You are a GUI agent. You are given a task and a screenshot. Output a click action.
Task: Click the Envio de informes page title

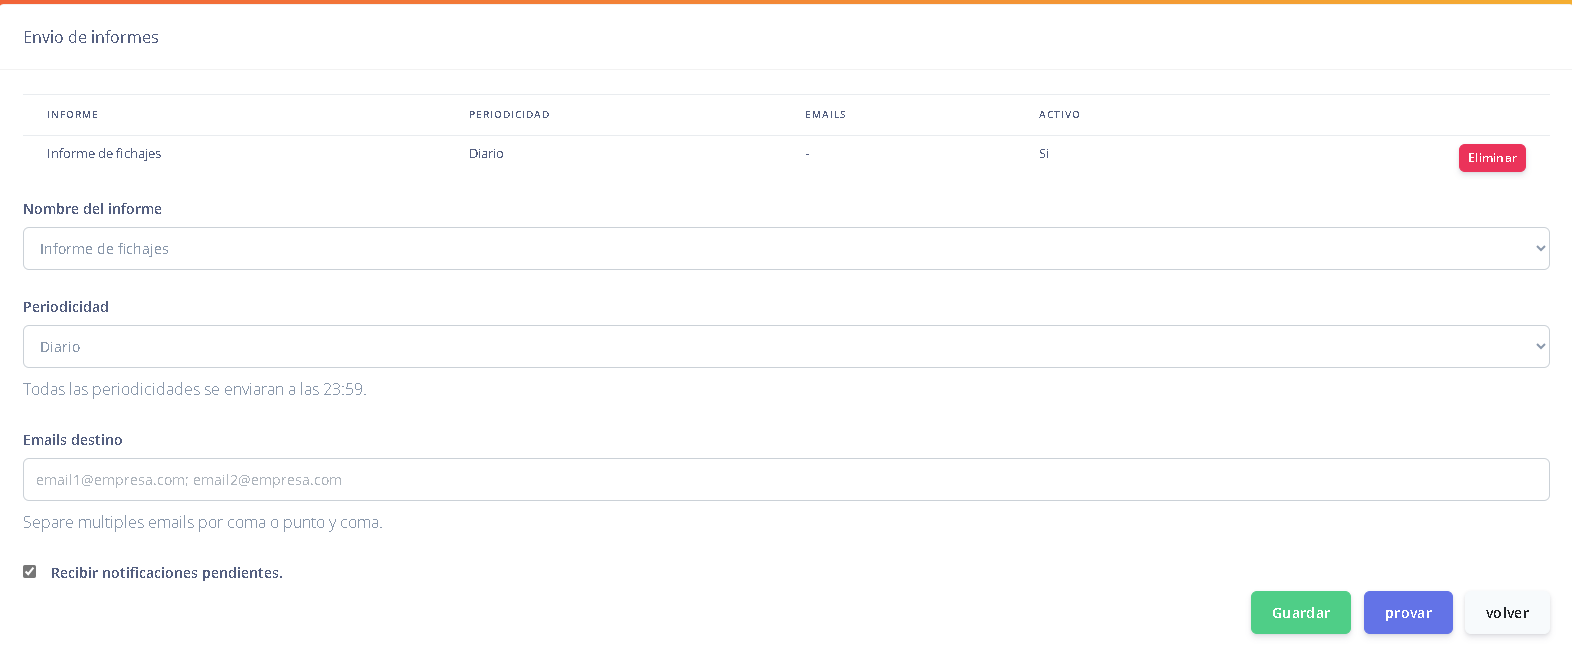click(91, 37)
